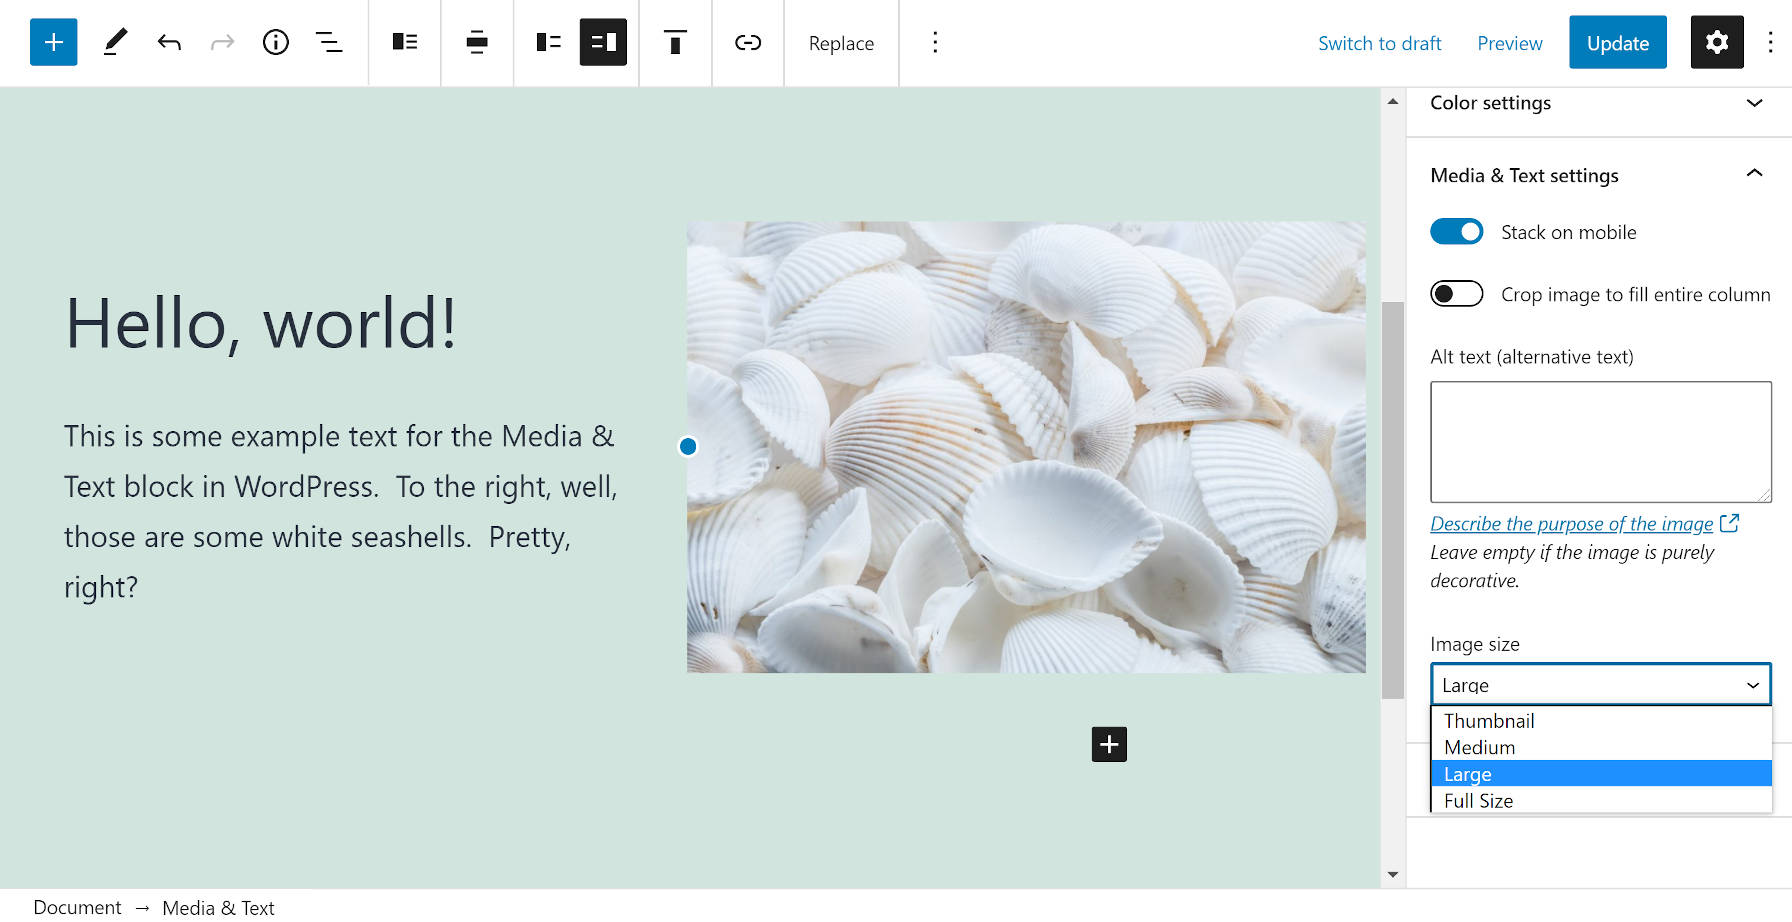Show media on the left
Screen dimensions: 1792x922
pos(548,42)
